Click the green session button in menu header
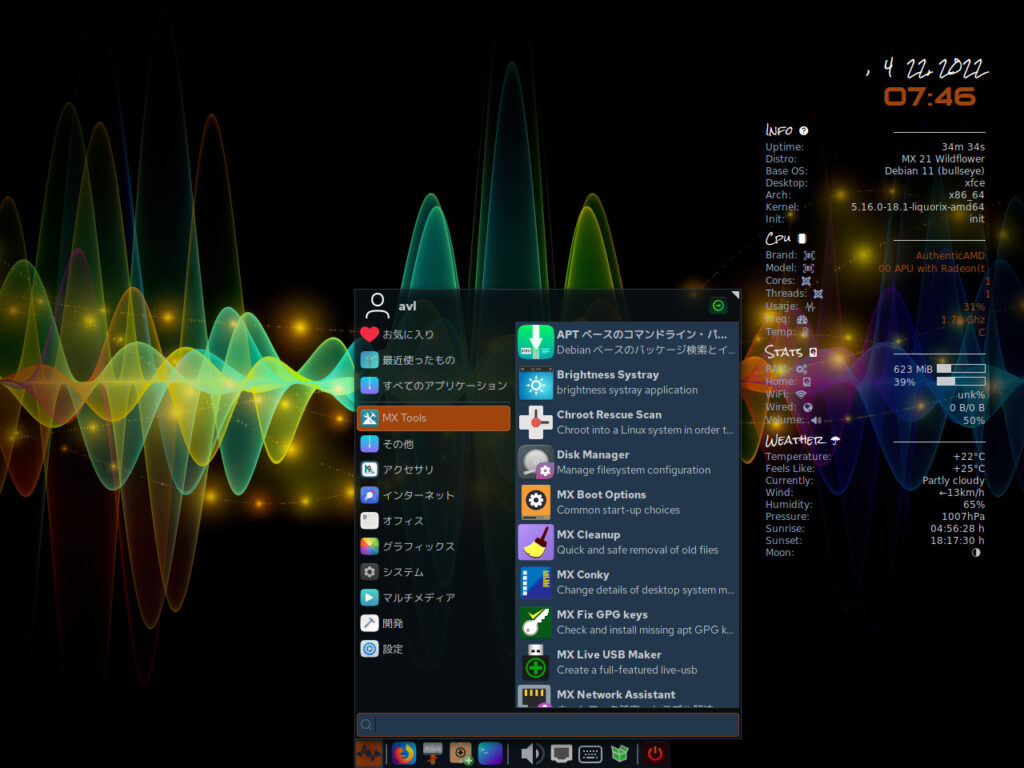1024x768 pixels. [717, 306]
